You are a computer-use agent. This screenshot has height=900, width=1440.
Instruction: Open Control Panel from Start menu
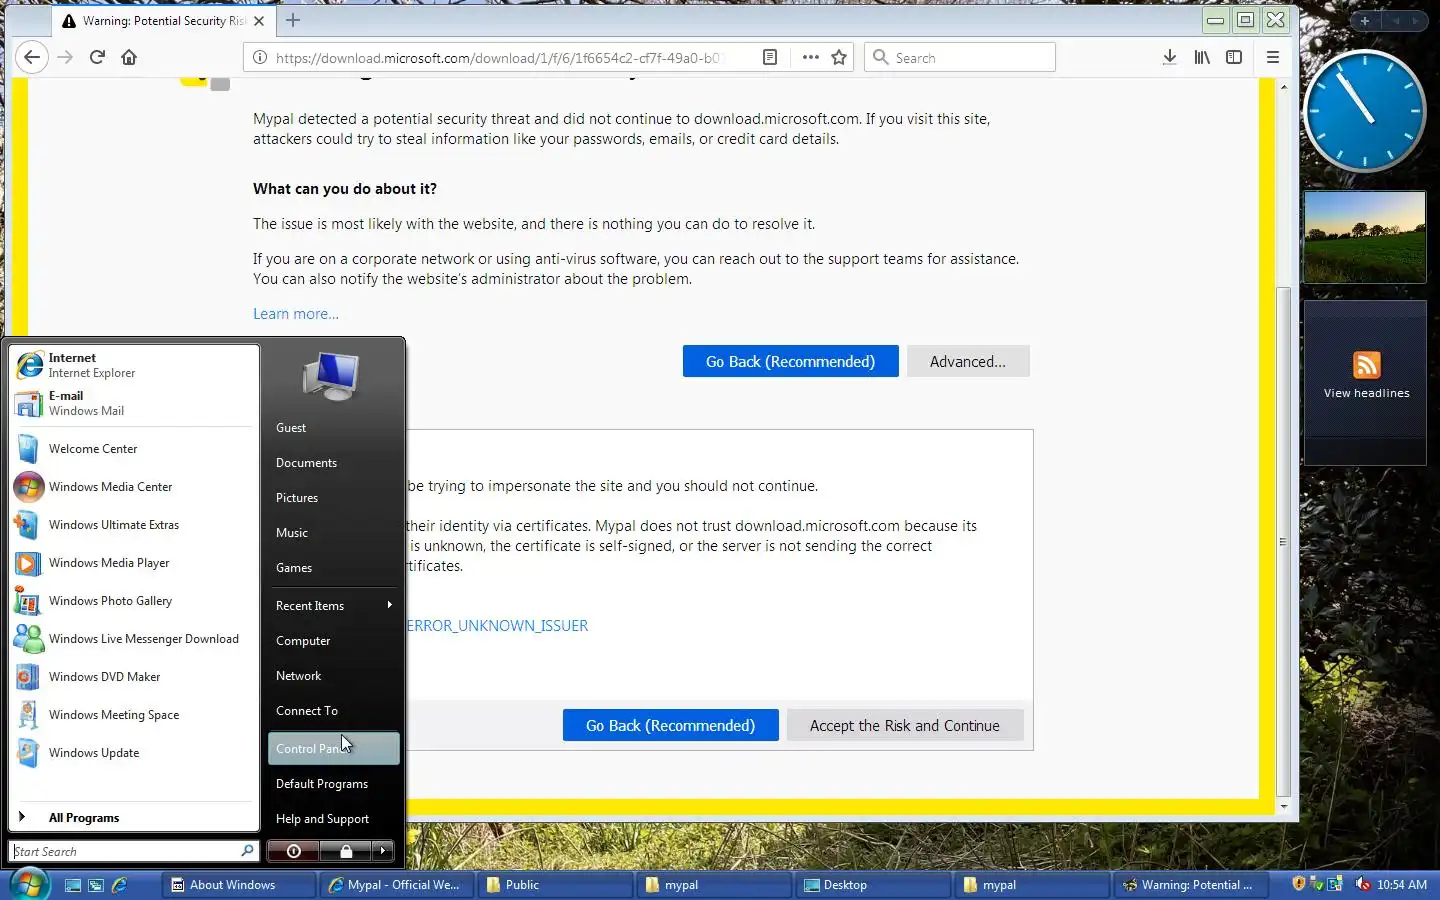point(333,748)
